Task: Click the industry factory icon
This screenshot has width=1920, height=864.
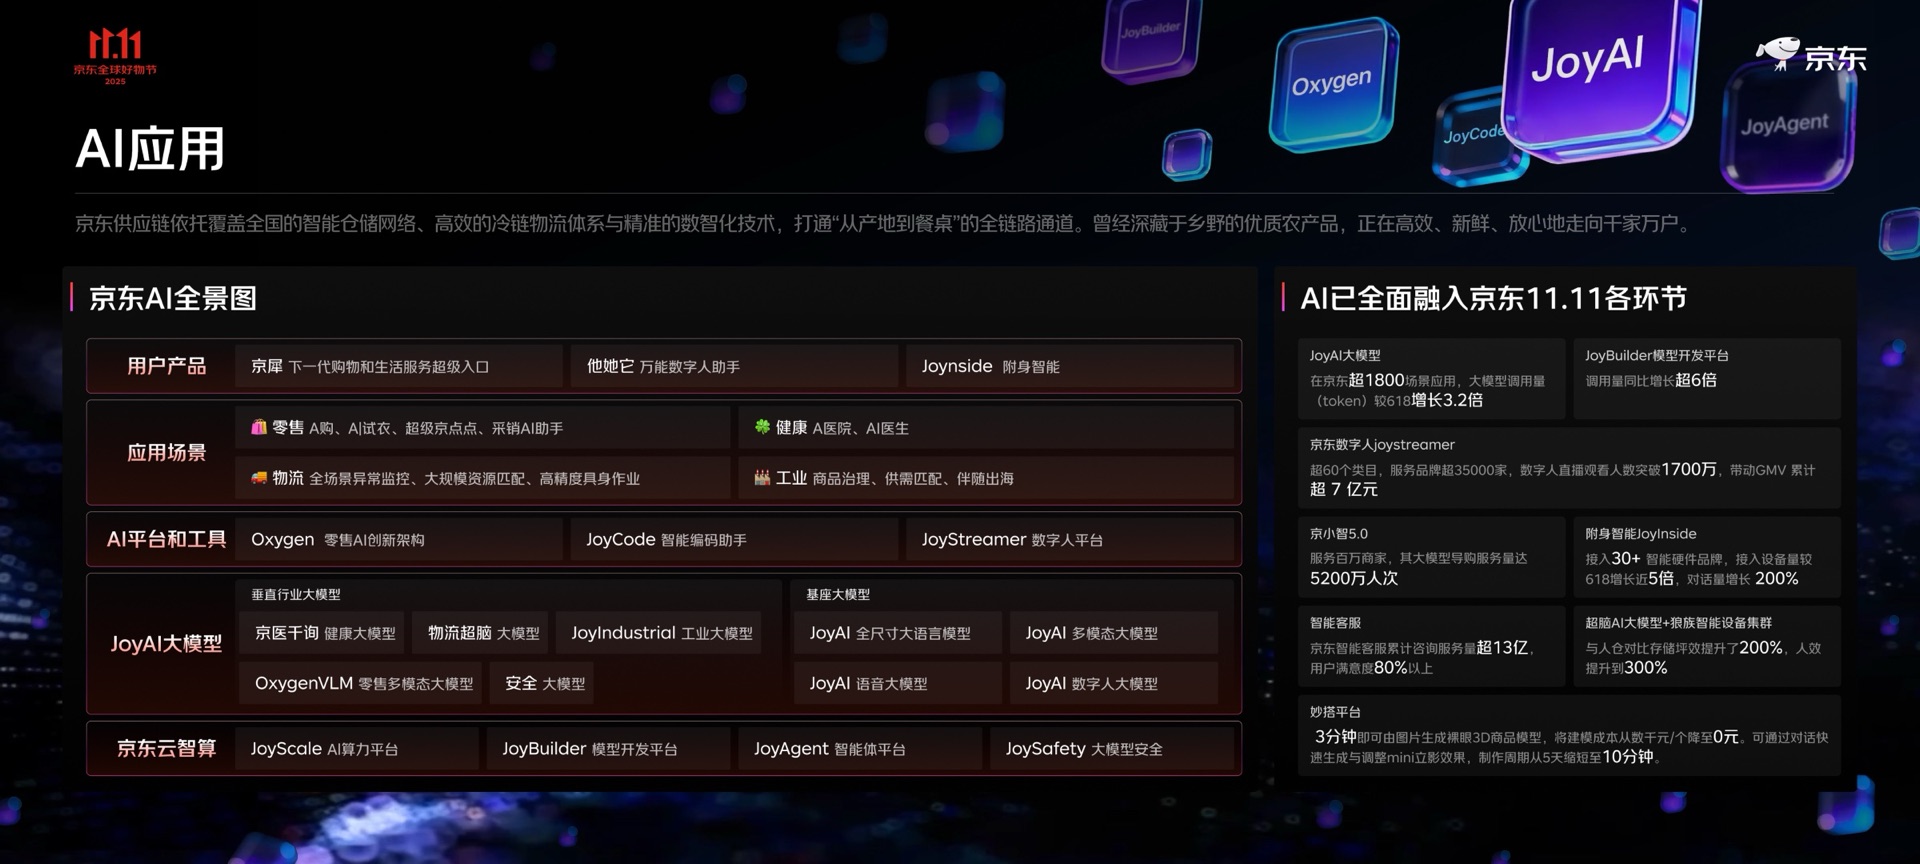Action: (762, 478)
